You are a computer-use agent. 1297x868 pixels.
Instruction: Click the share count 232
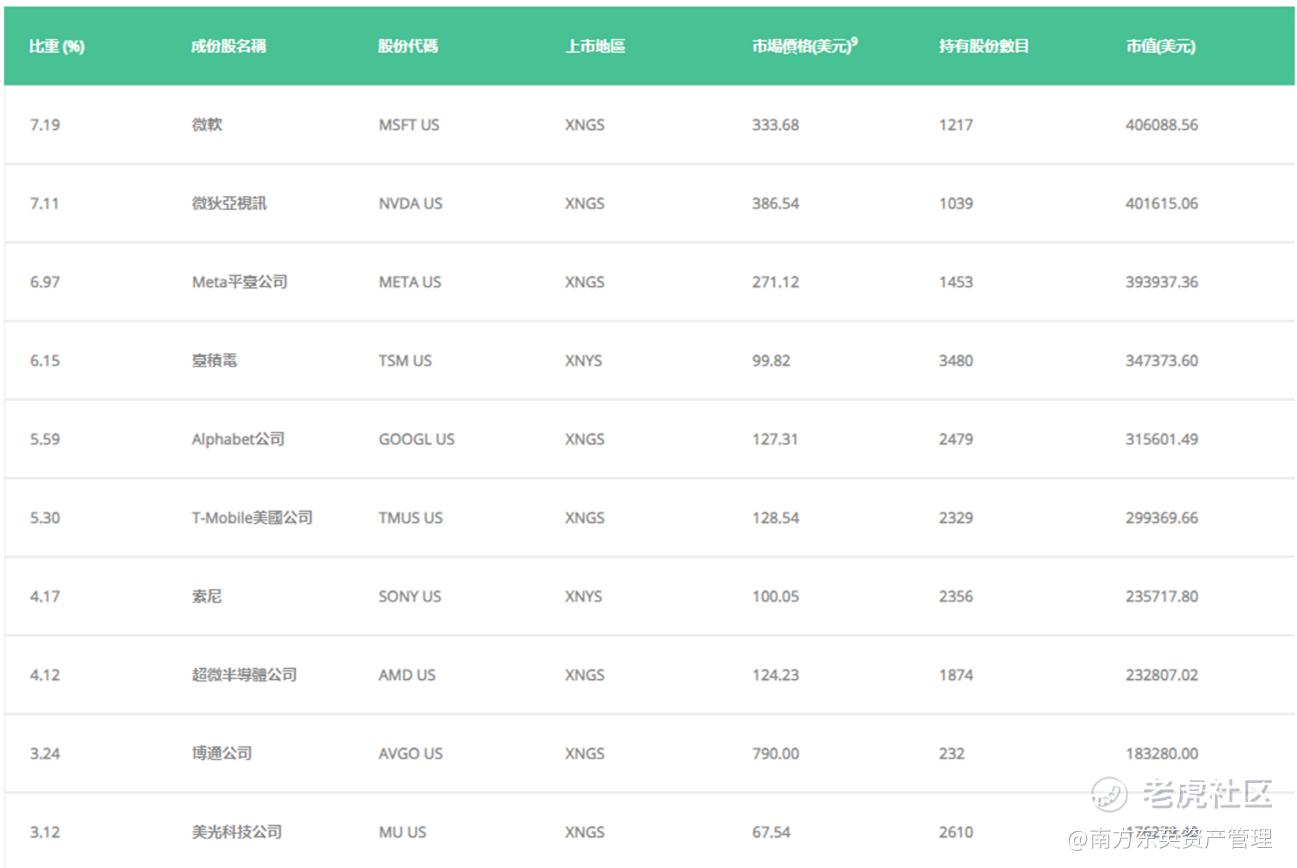pos(952,753)
